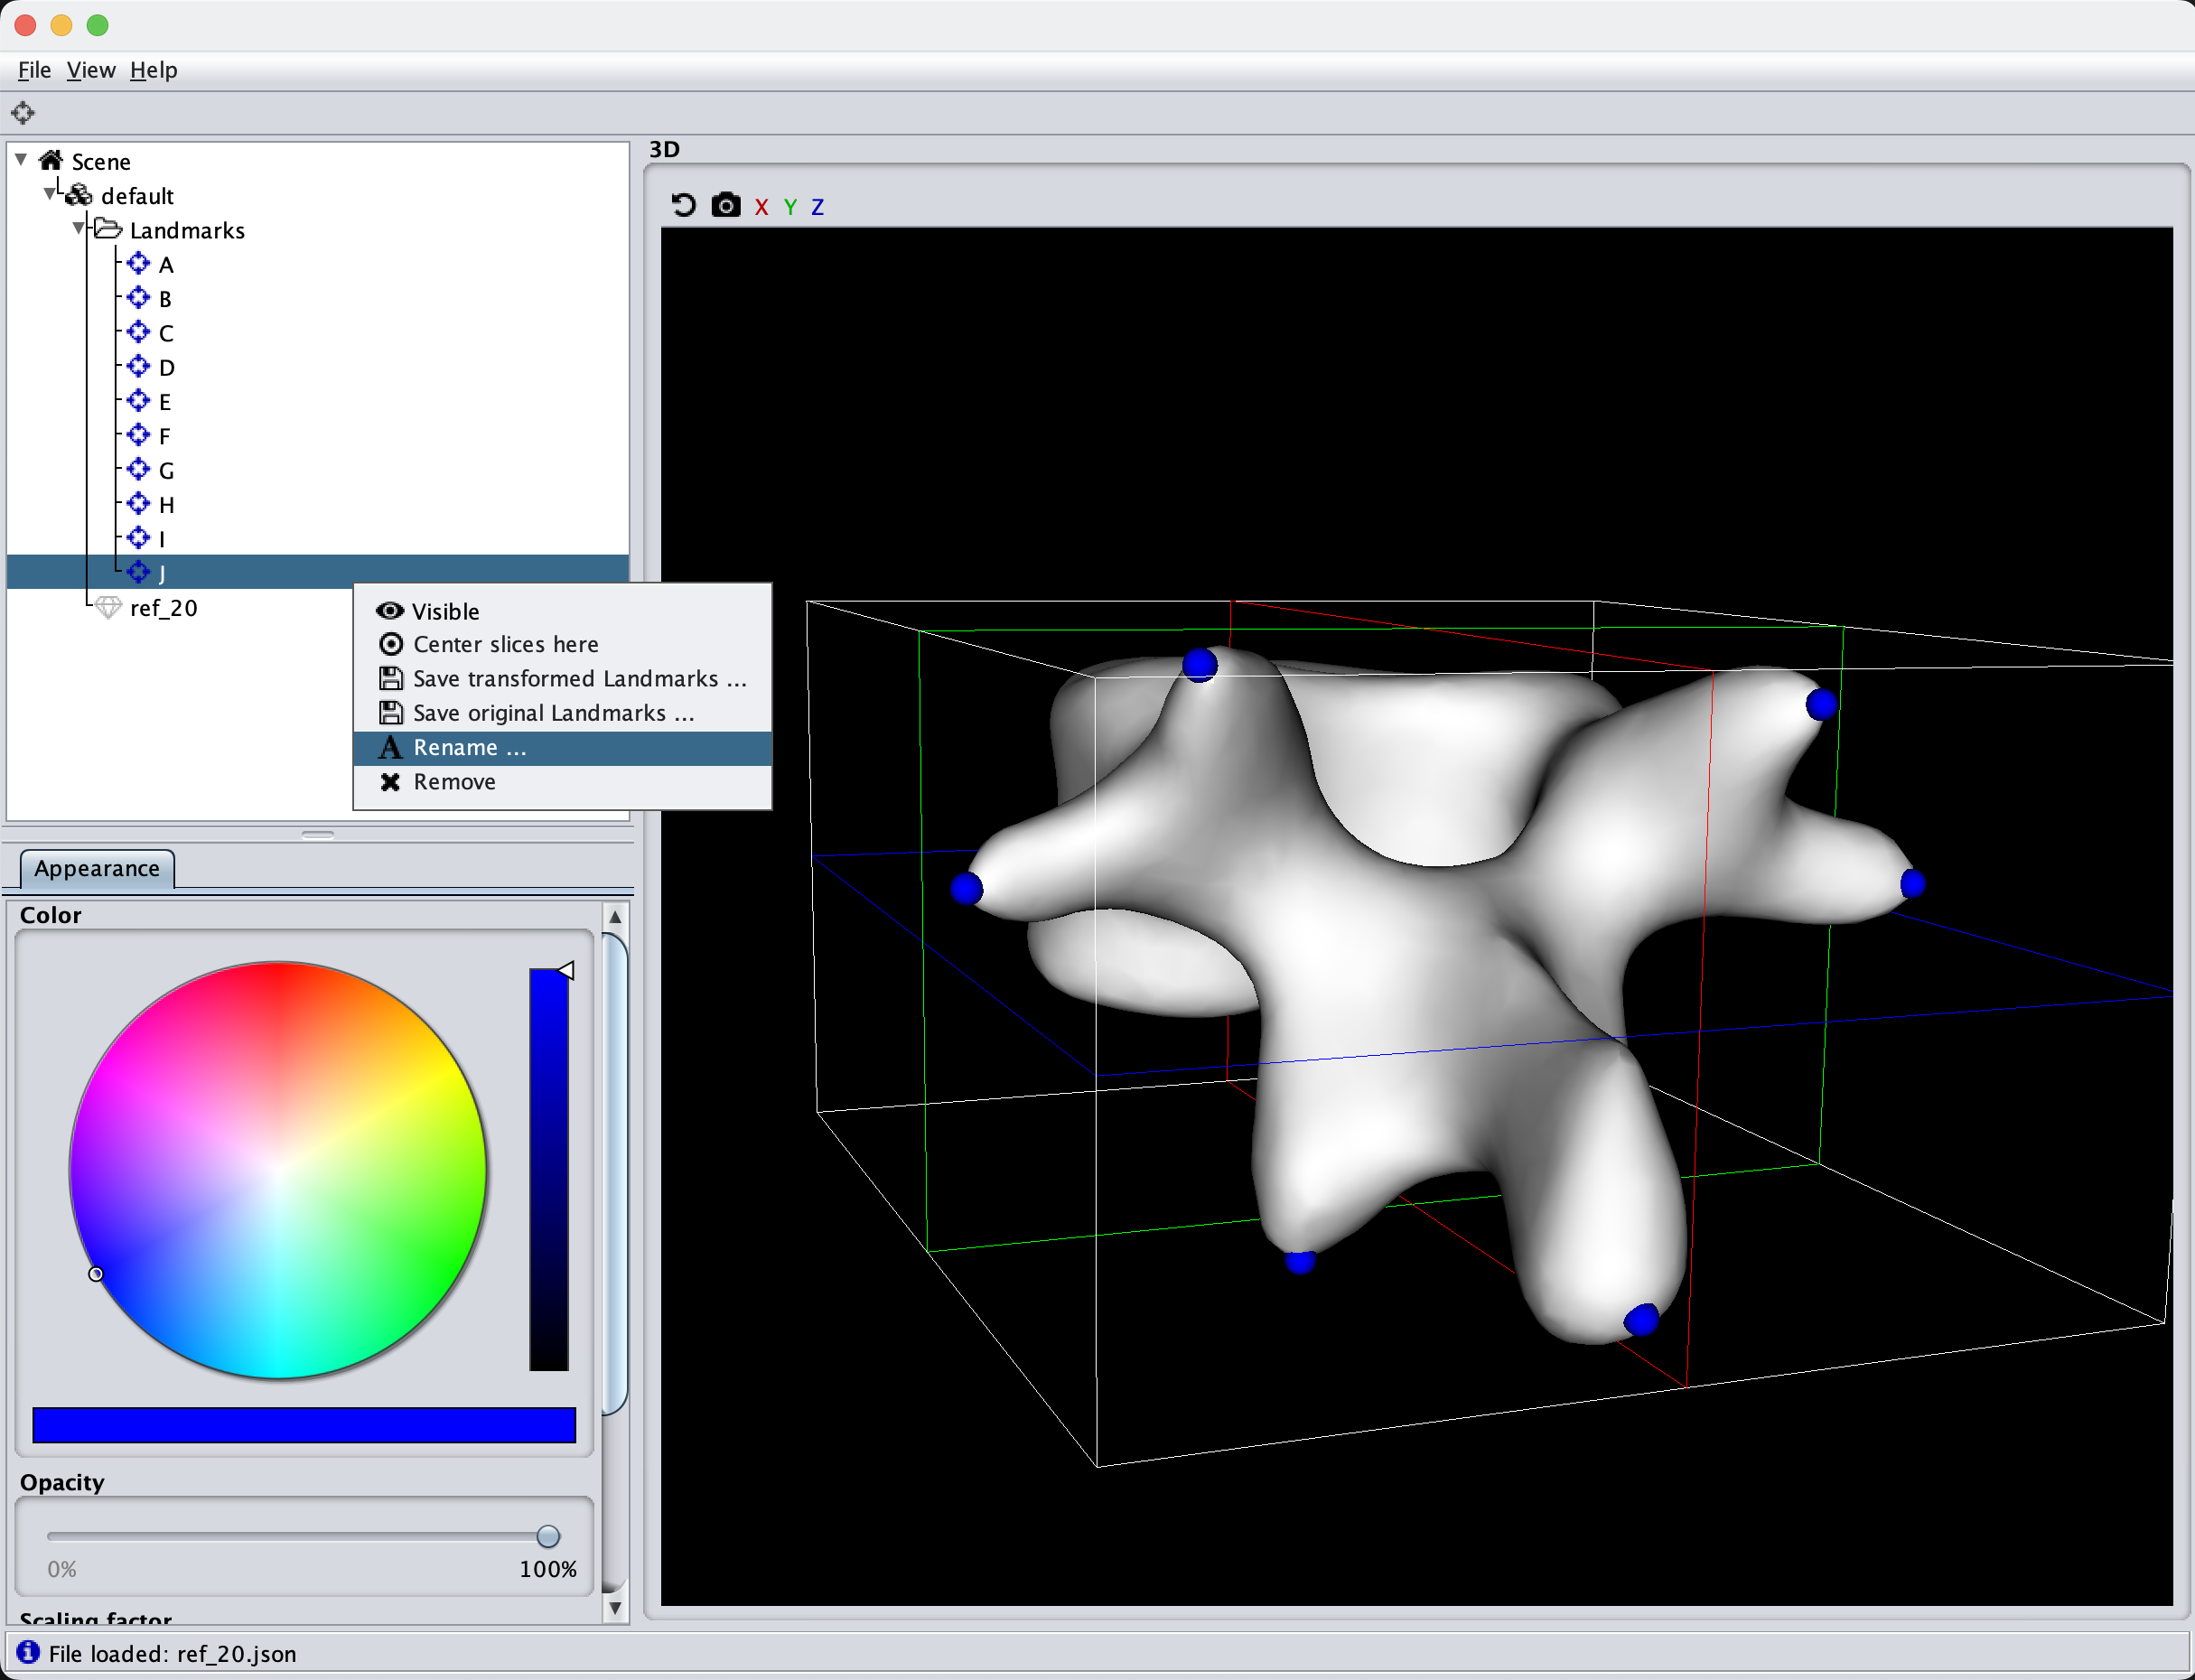Click the Appearance panel scrollbar thumb
The image size is (2195, 1680).
[x=616, y=1175]
